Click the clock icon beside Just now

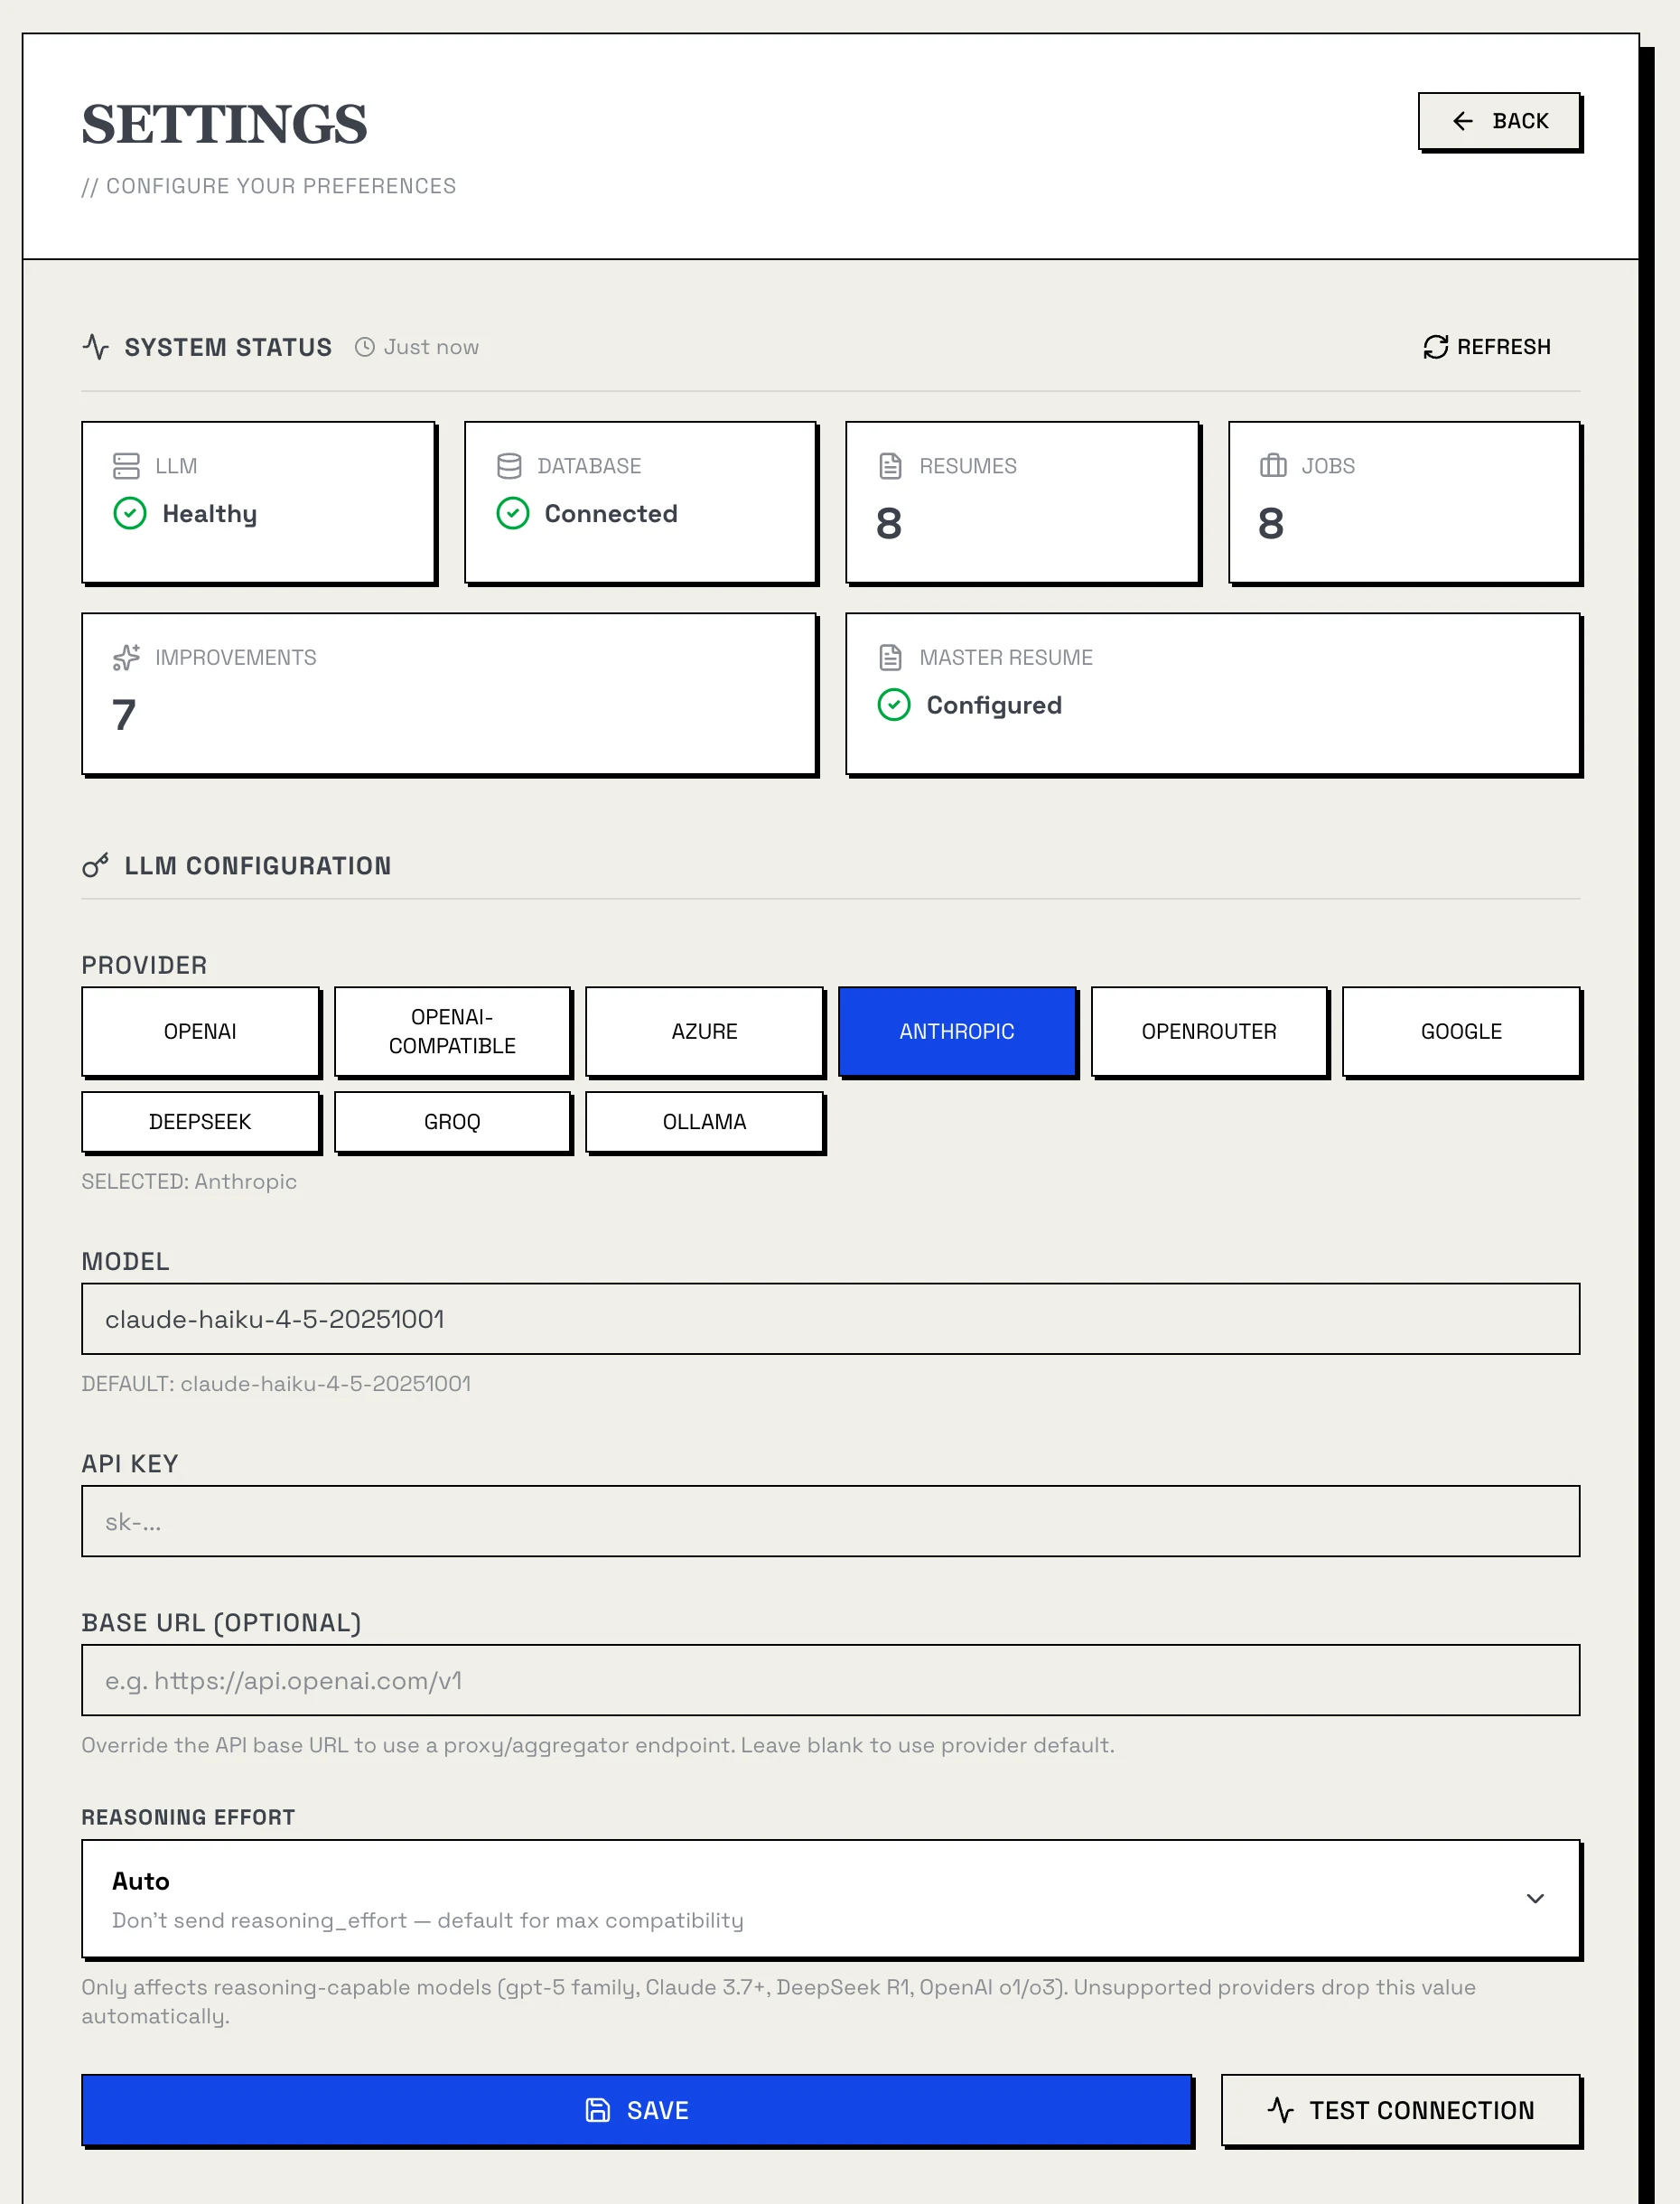(365, 347)
